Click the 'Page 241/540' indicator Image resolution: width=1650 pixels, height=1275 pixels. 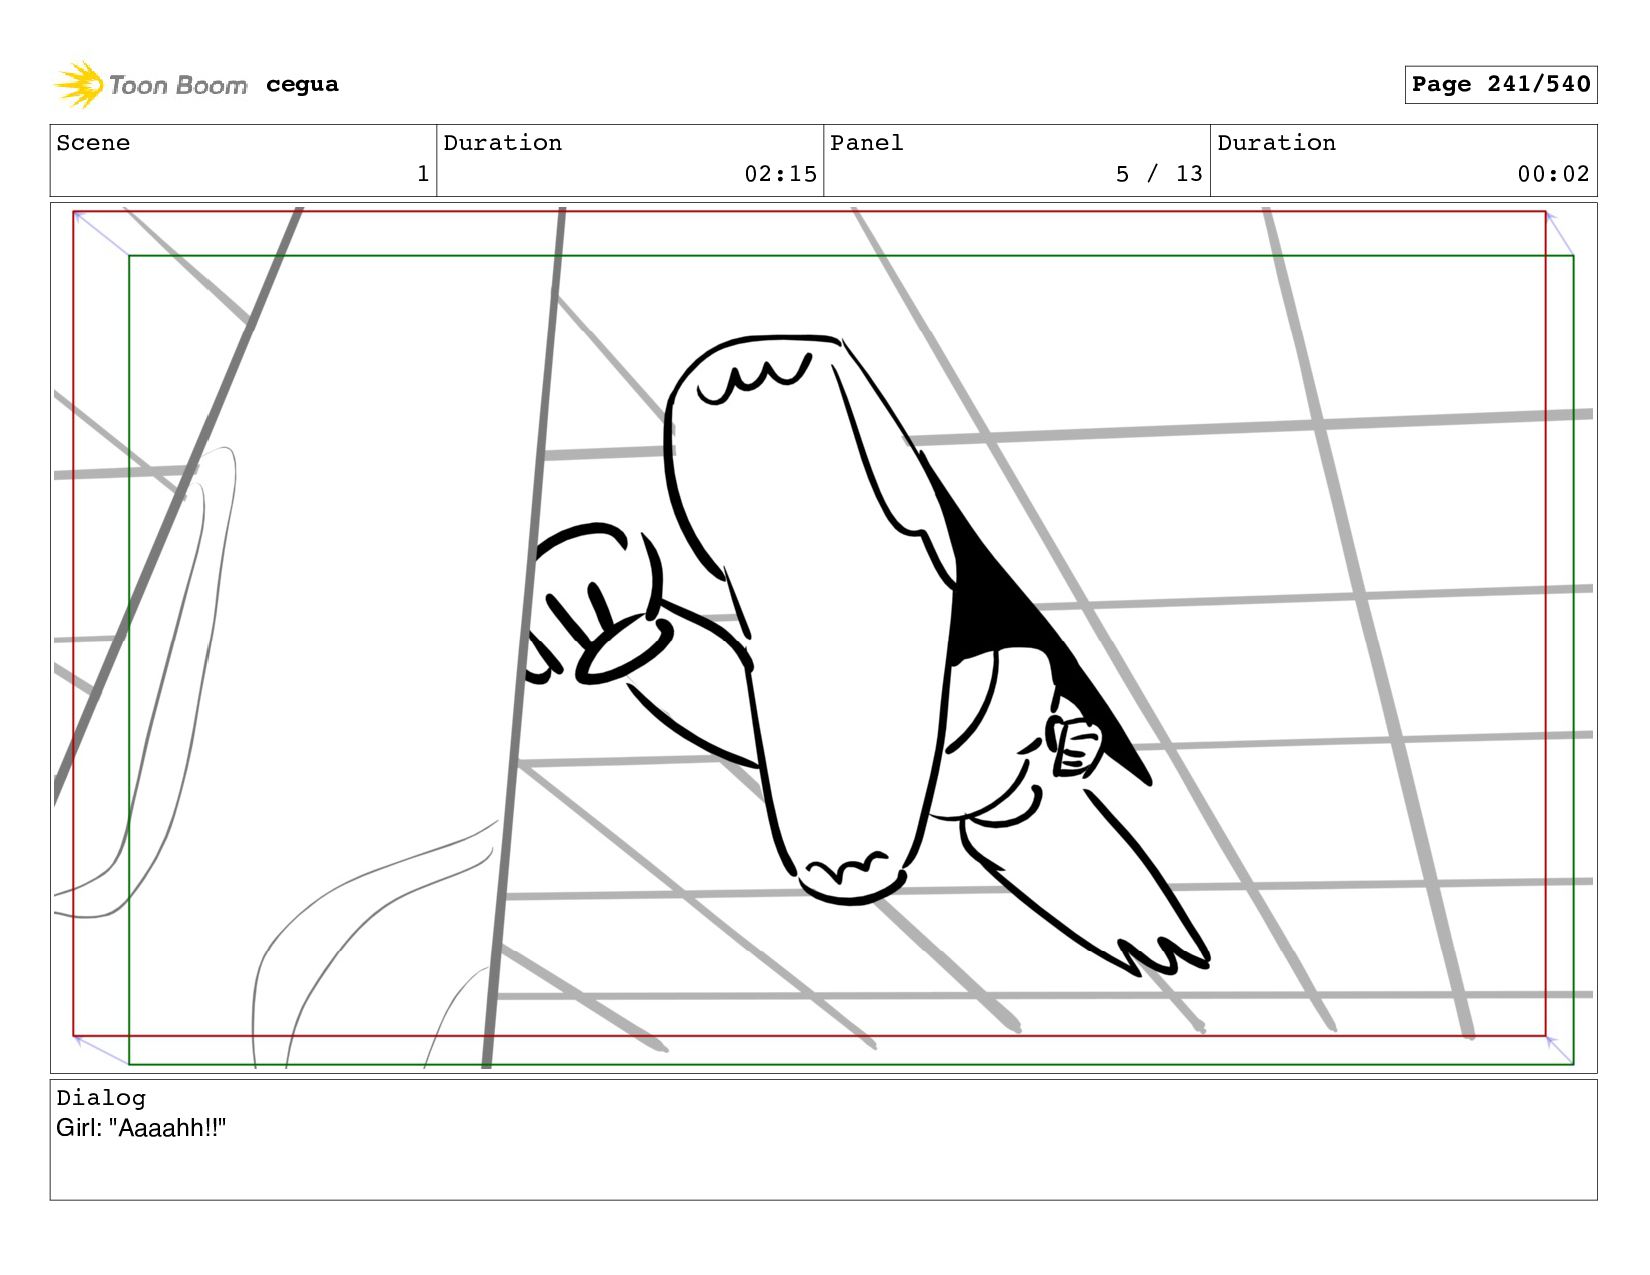click(1500, 84)
